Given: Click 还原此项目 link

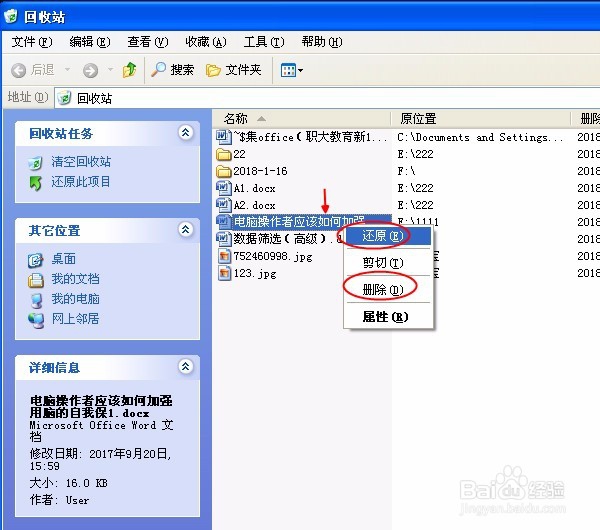Looking at the screenshot, I should click(x=81, y=181).
